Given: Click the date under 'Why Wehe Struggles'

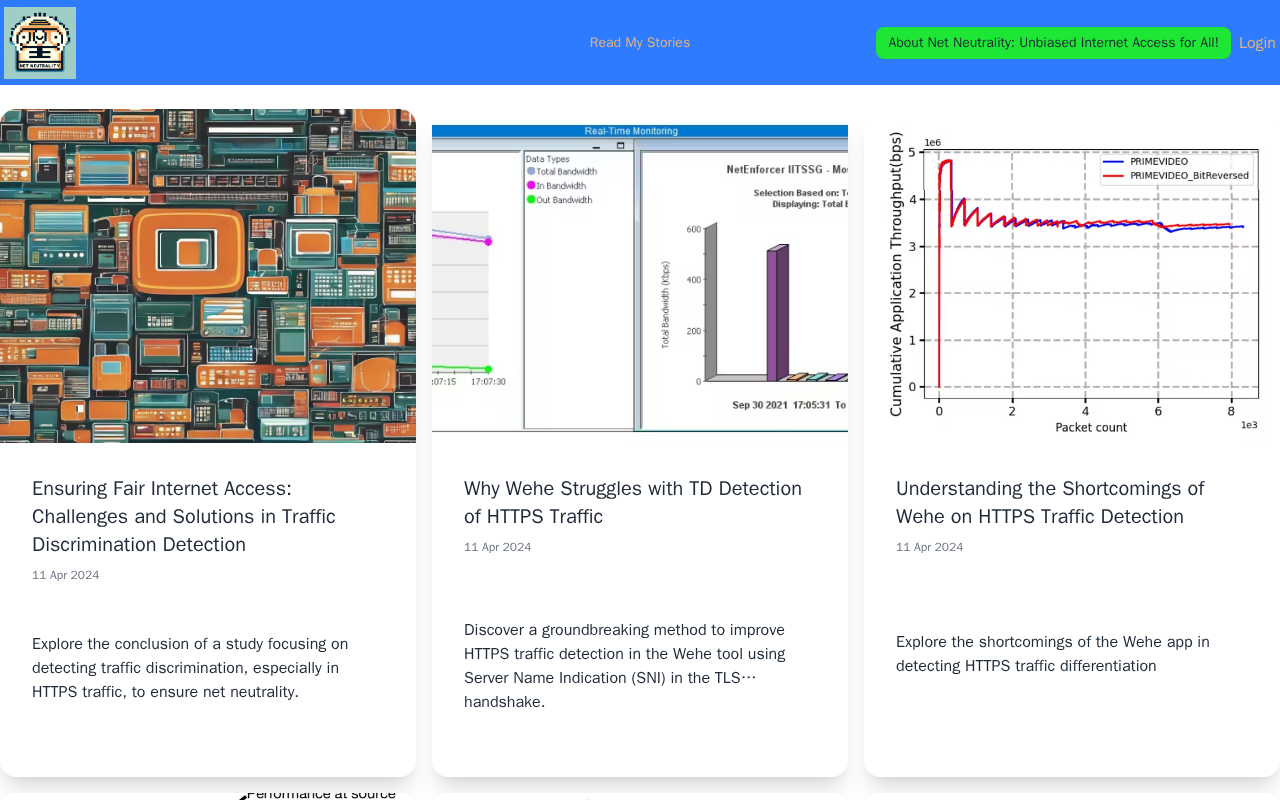Looking at the screenshot, I should click(498, 547).
